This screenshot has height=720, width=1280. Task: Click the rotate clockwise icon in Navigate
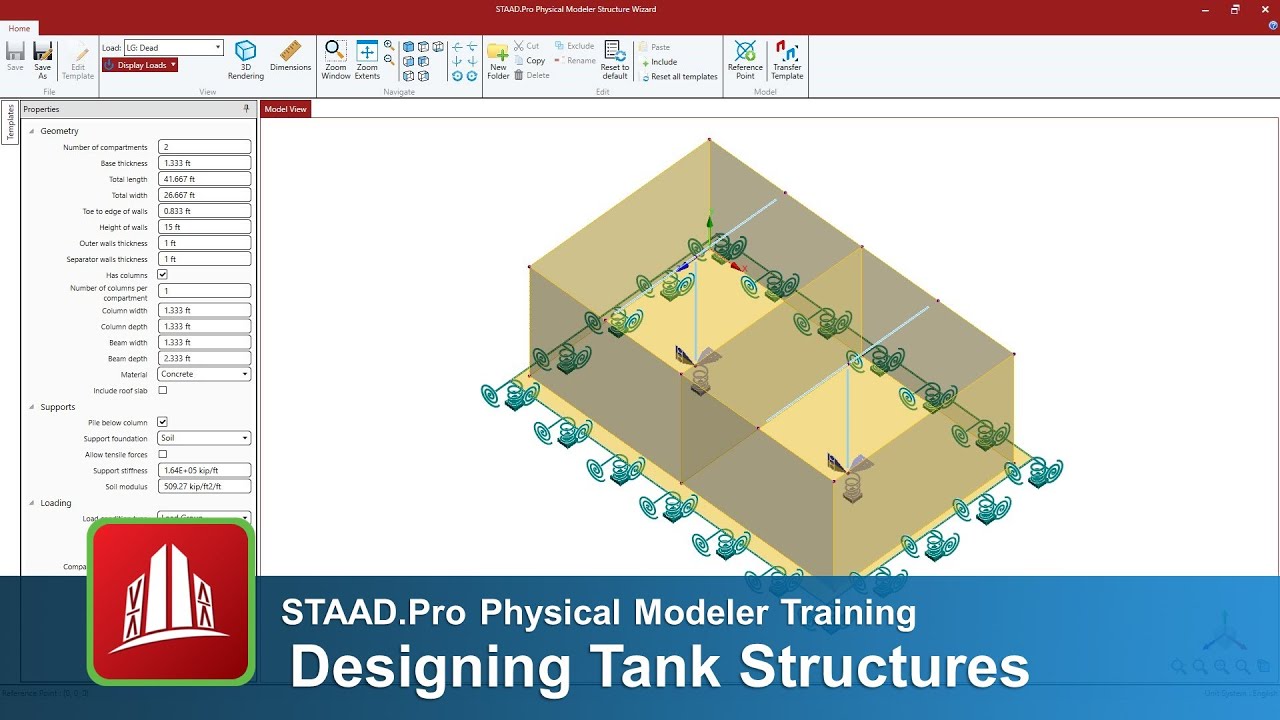click(x=472, y=76)
